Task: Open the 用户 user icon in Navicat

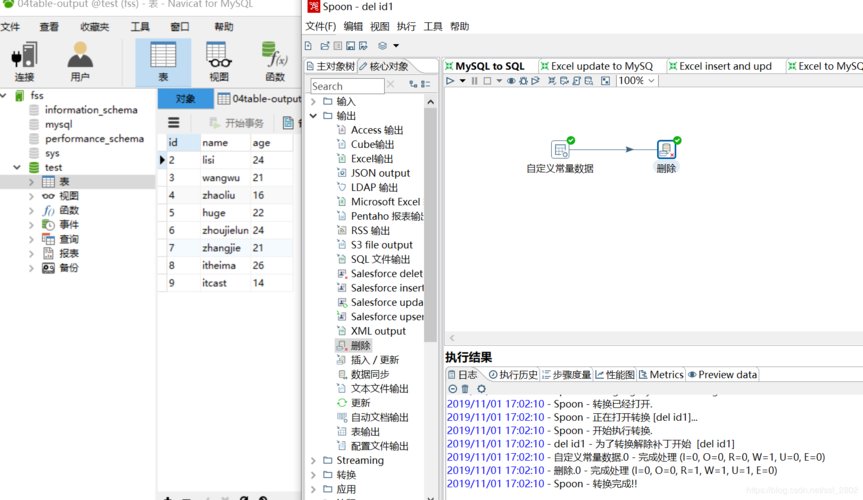Action: tap(80, 62)
